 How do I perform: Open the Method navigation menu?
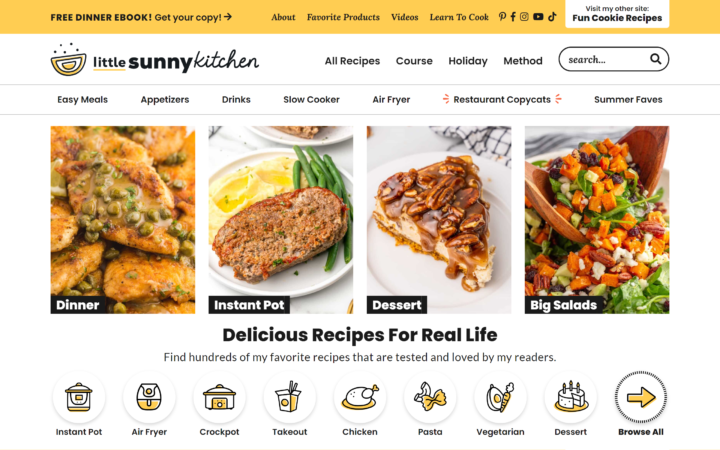pos(523,61)
